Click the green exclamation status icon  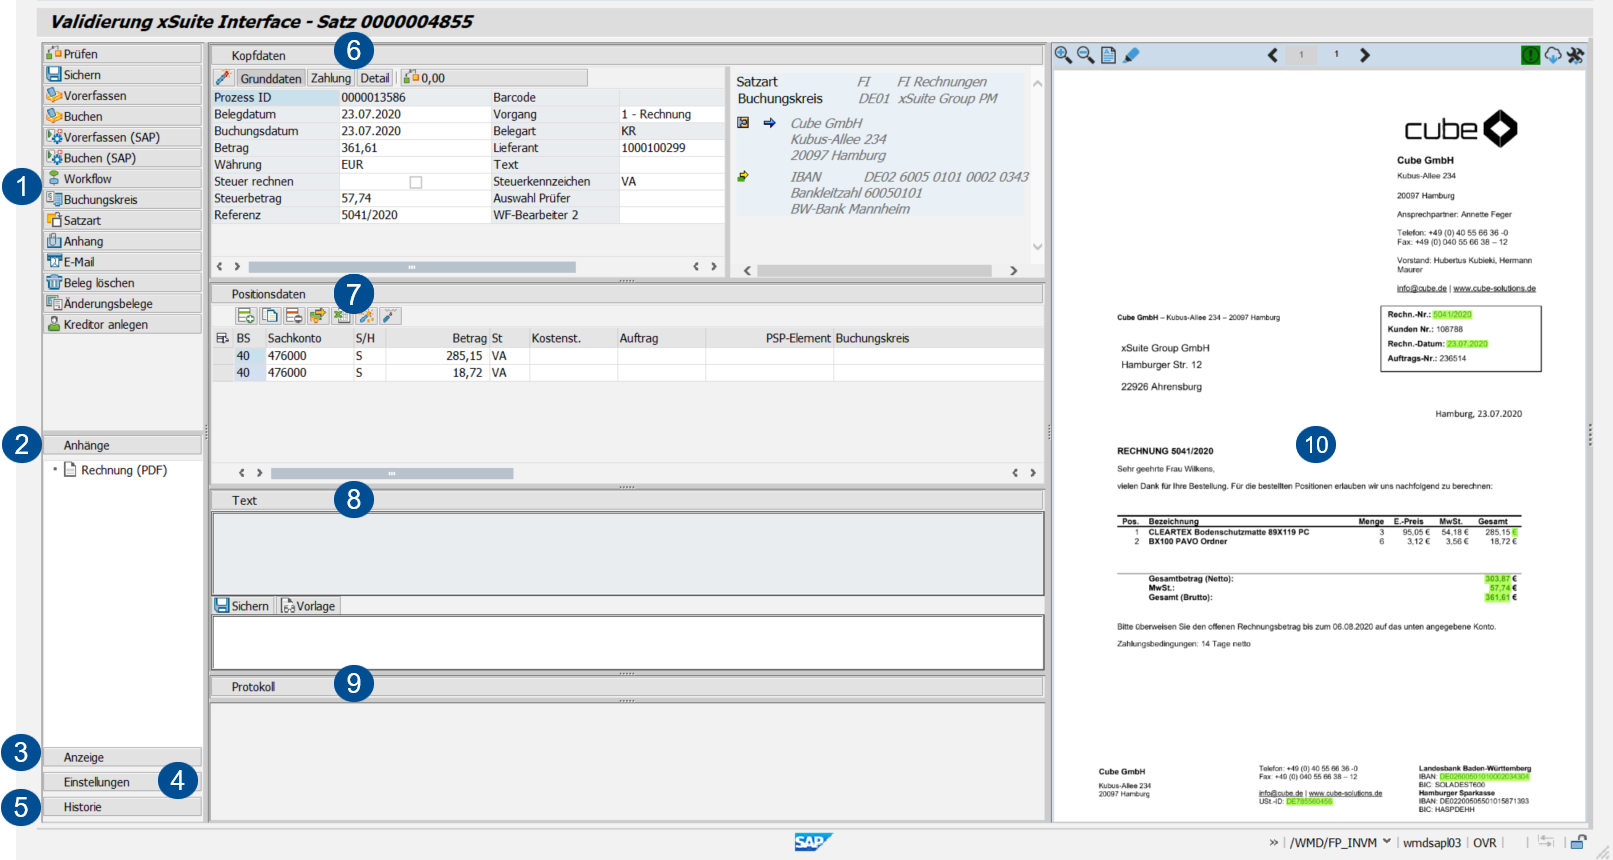coord(1530,55)
